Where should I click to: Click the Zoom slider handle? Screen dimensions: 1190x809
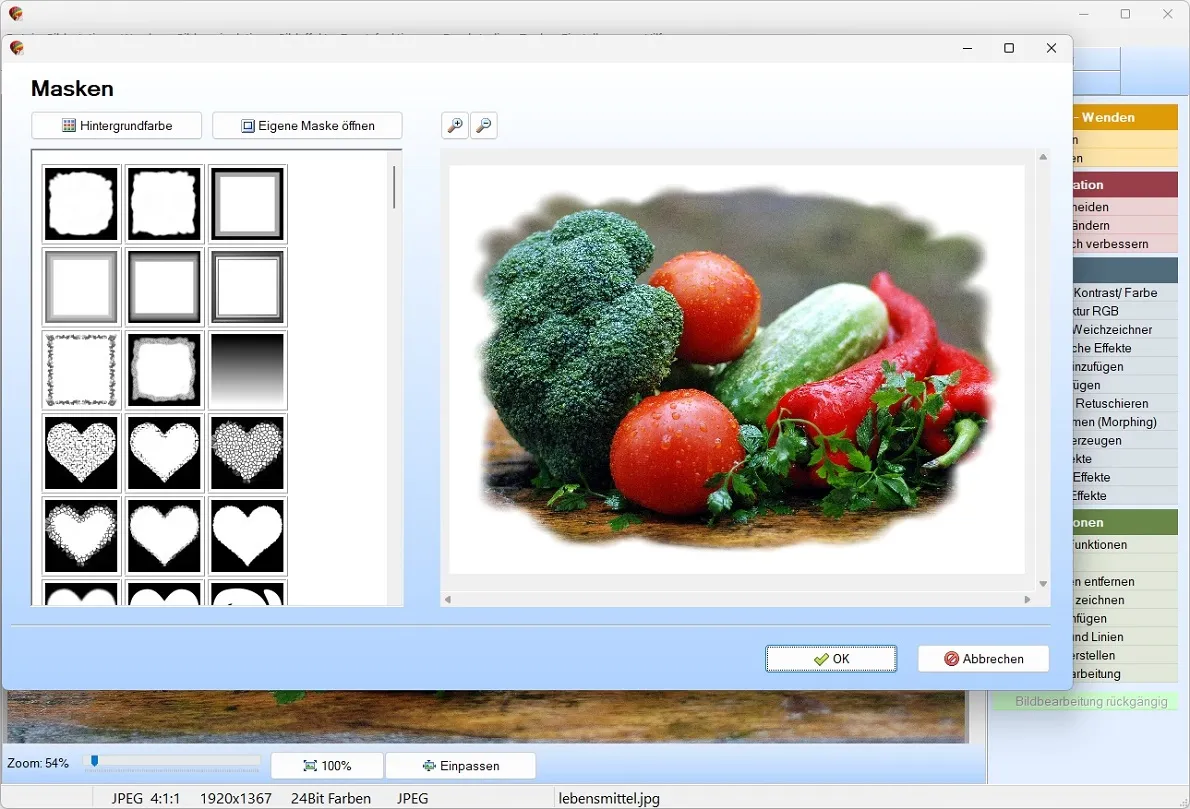[x=94, y=761]
